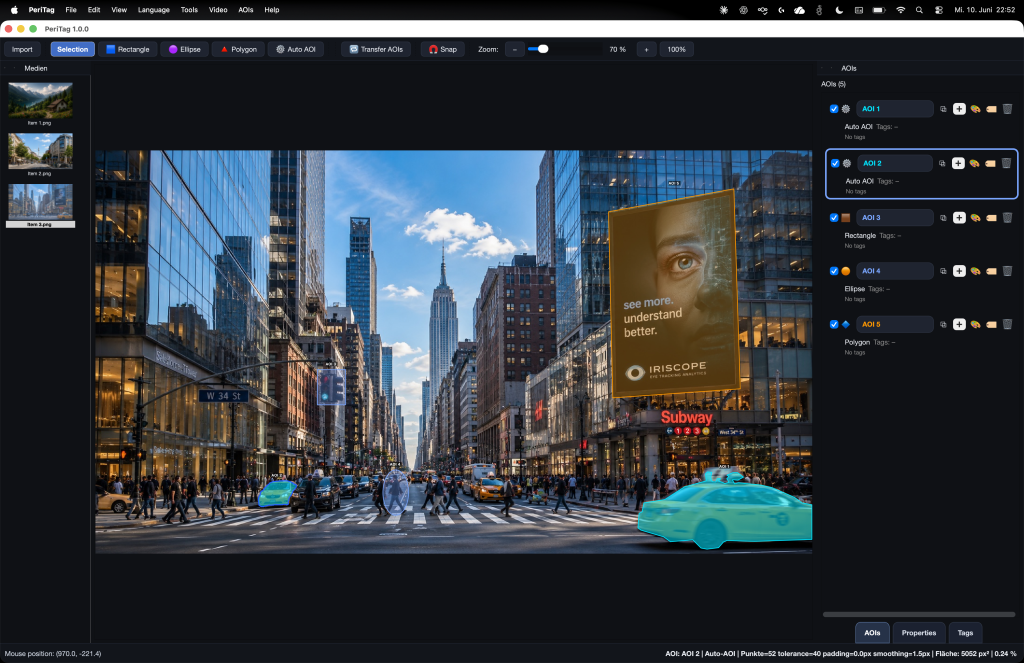Toggle the AOI 5 checkbox
Image resolution: width=1024 pixels, height=663 pixels.
[834, 325]
